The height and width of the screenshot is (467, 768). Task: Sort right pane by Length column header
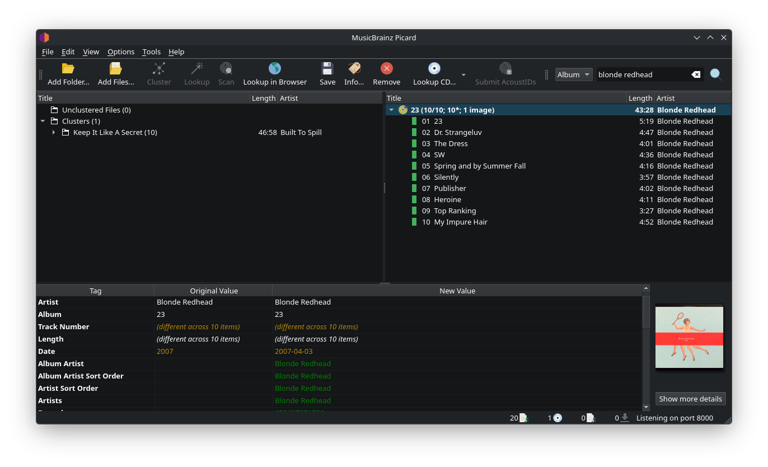coord(640,98)
